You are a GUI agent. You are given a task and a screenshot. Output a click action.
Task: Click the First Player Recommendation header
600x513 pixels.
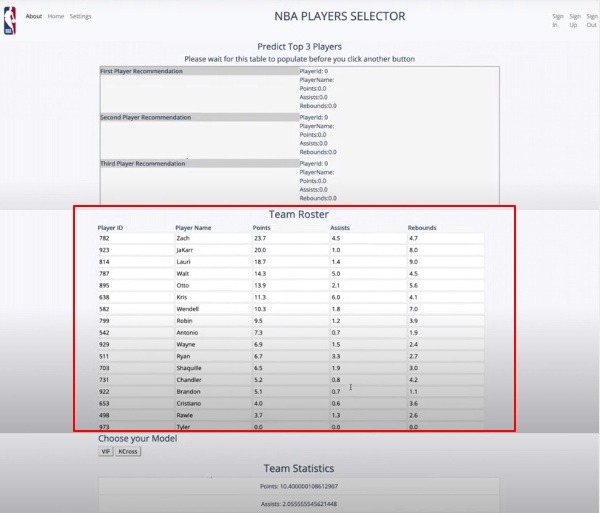point(199,71)
